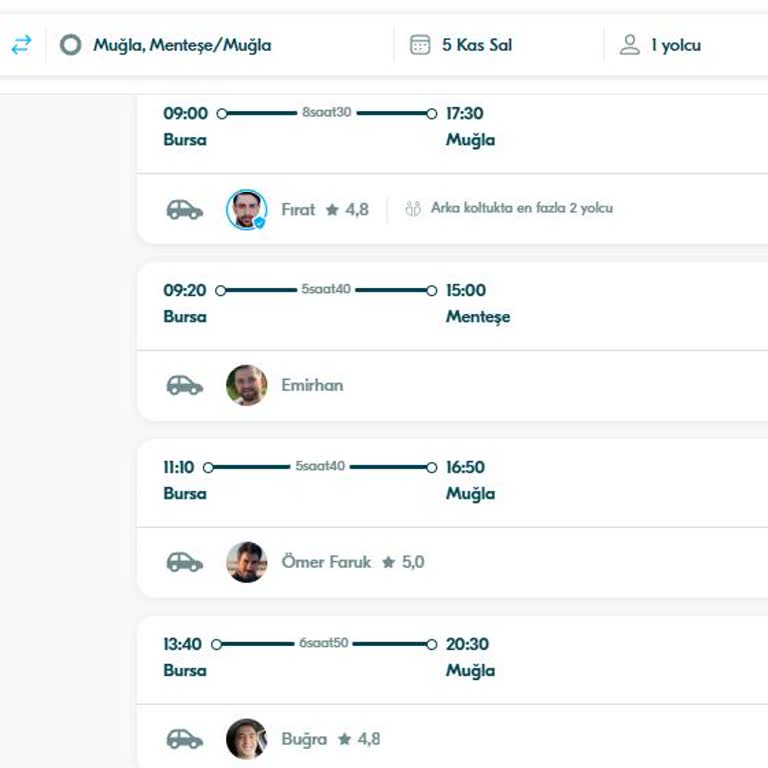Image resolution: width=768 pixels, height=768 pixels.
Task: Open Ömer Faruk's profile photo
Action: point(246,562)
